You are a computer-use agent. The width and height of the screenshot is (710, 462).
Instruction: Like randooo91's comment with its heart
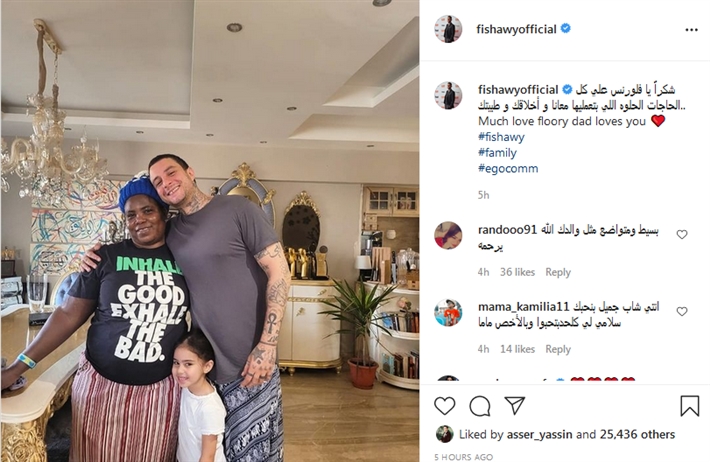[682, 234]
